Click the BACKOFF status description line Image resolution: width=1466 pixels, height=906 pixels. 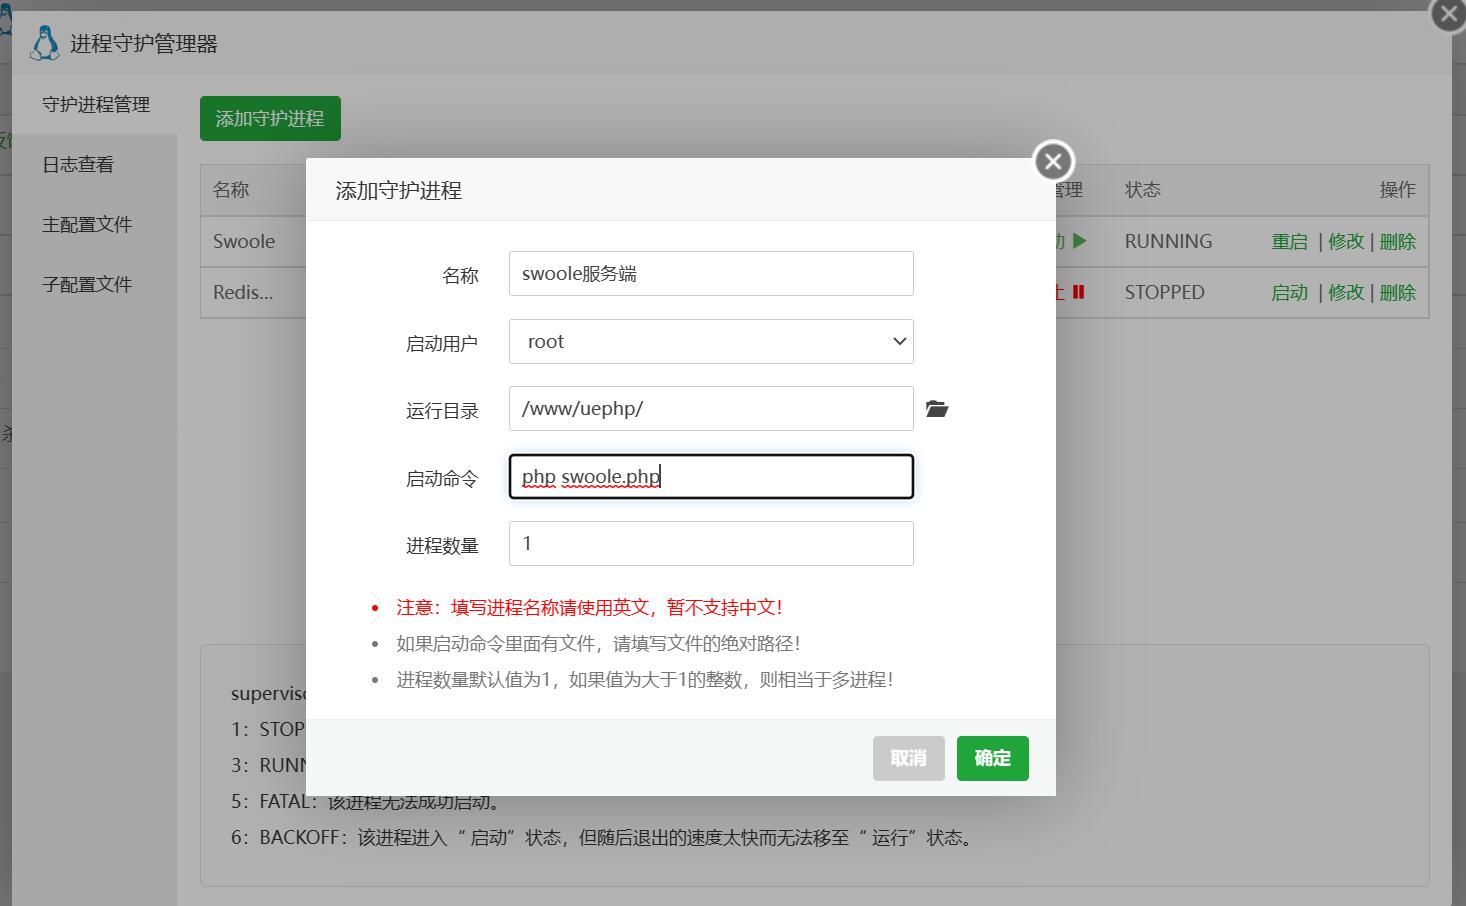pyautogui.click(x=602, y=837)
